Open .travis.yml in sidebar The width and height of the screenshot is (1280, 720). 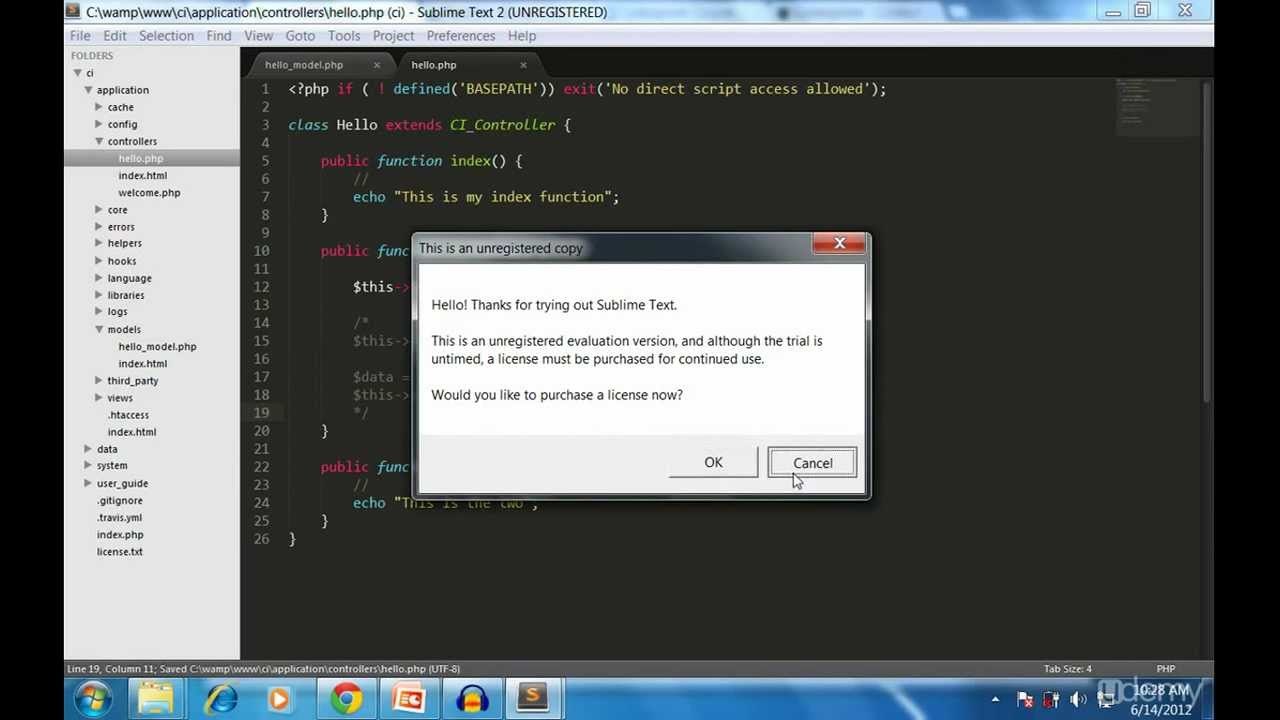[x=119, y=517]
